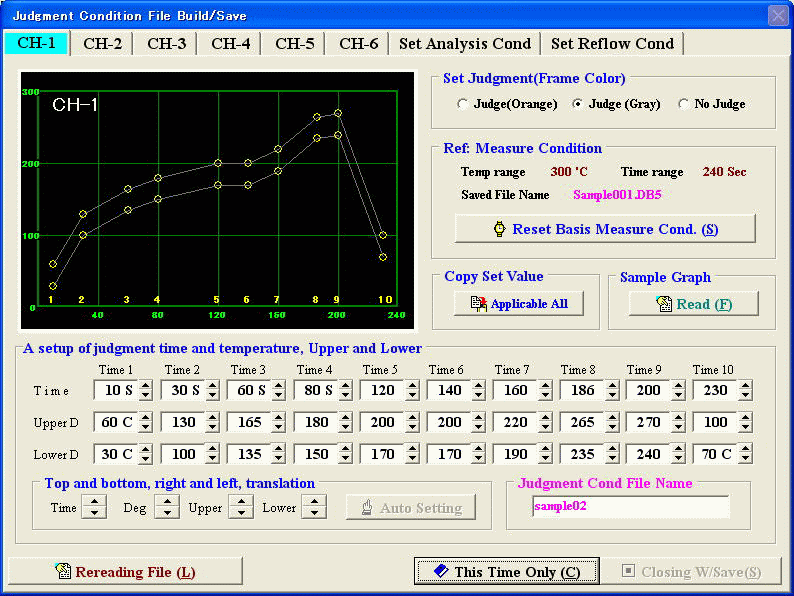Go to the CH-6 tab

point(359,44)
